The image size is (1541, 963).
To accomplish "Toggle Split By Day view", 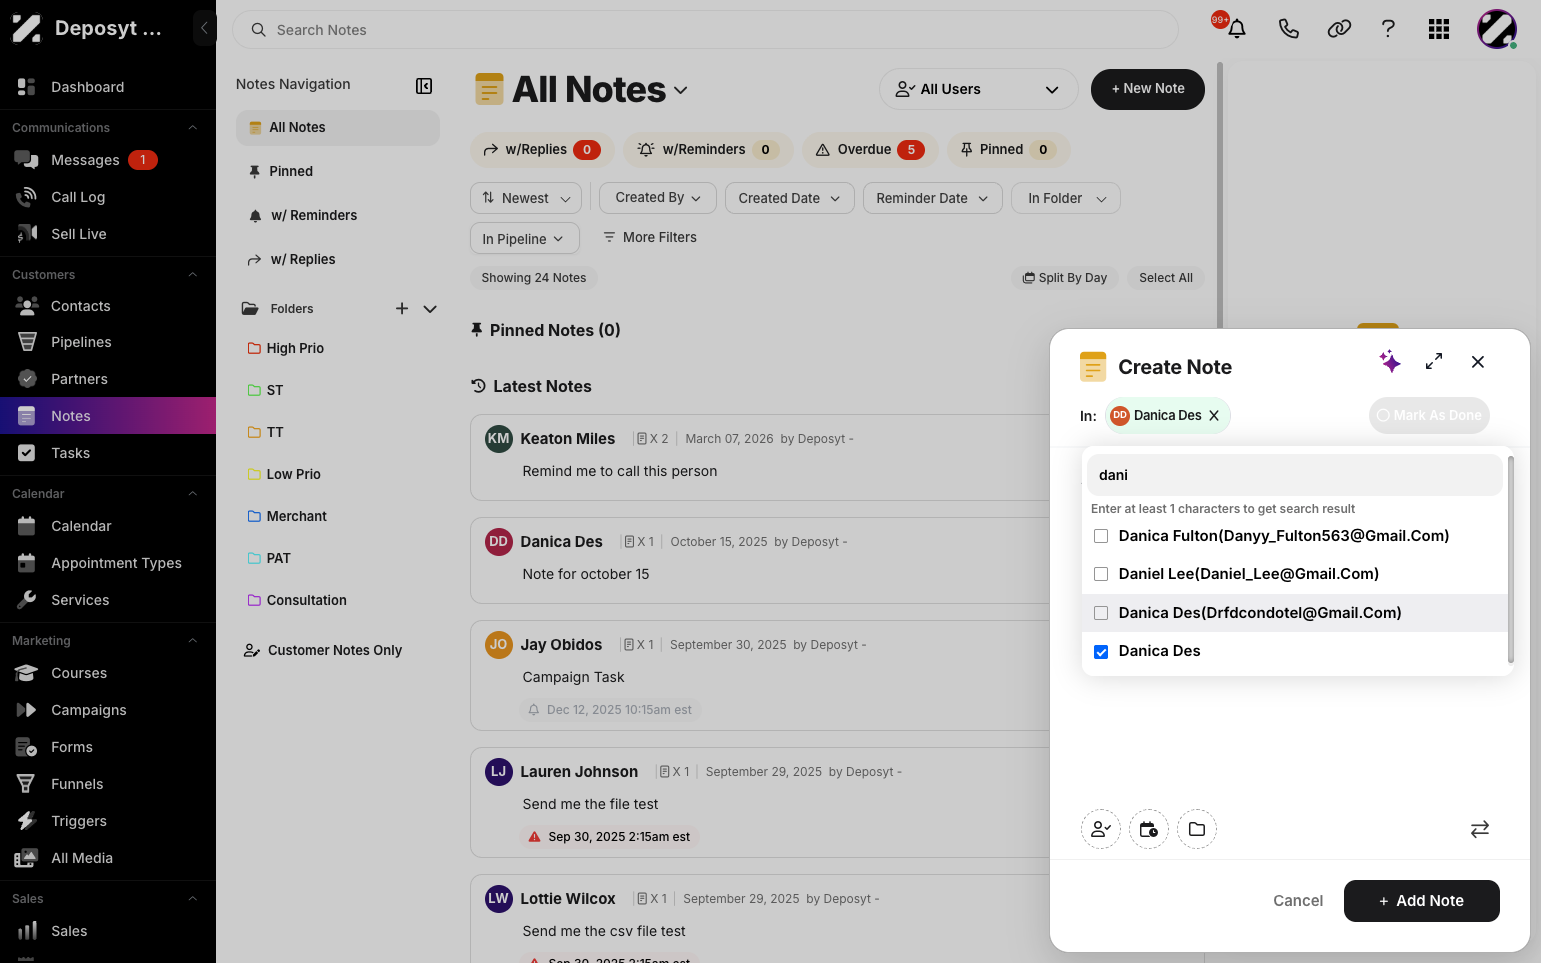I will pos(1065,278).
